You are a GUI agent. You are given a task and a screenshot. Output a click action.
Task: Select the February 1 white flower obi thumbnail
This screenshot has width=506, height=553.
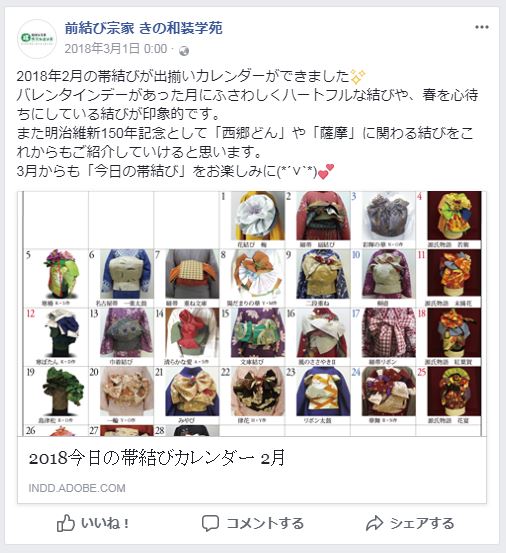pos(258,216)
